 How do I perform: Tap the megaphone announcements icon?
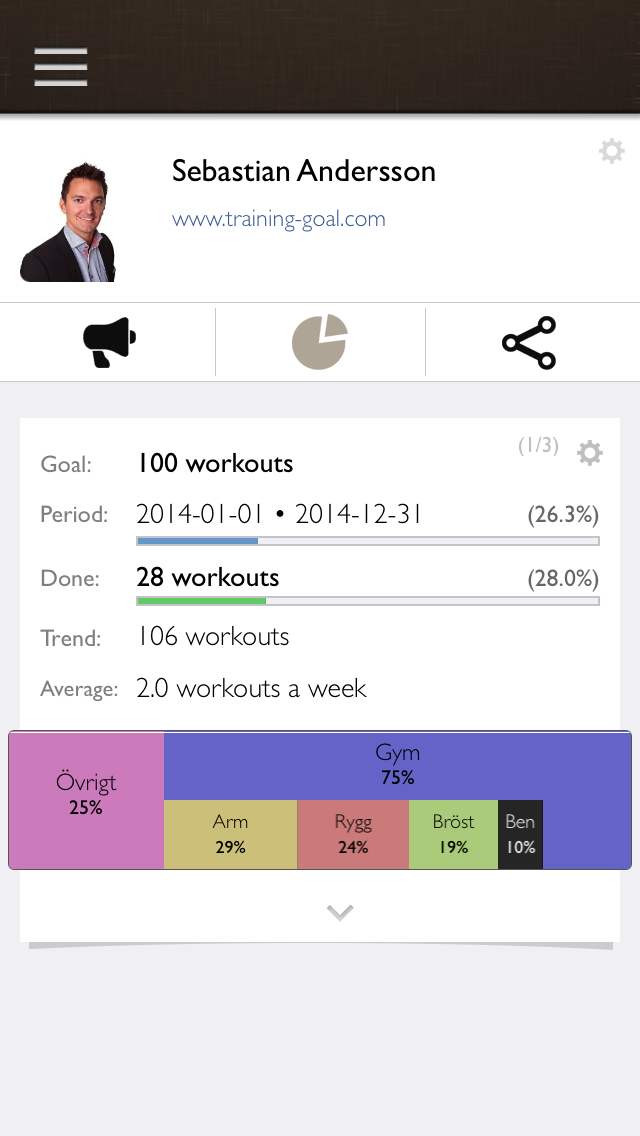(x=109, y=342)
